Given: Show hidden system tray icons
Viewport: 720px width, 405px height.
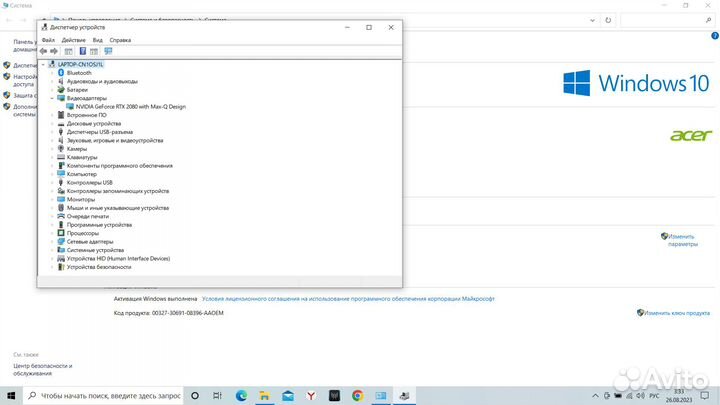Looking at the screenshot, I should 595,395.
